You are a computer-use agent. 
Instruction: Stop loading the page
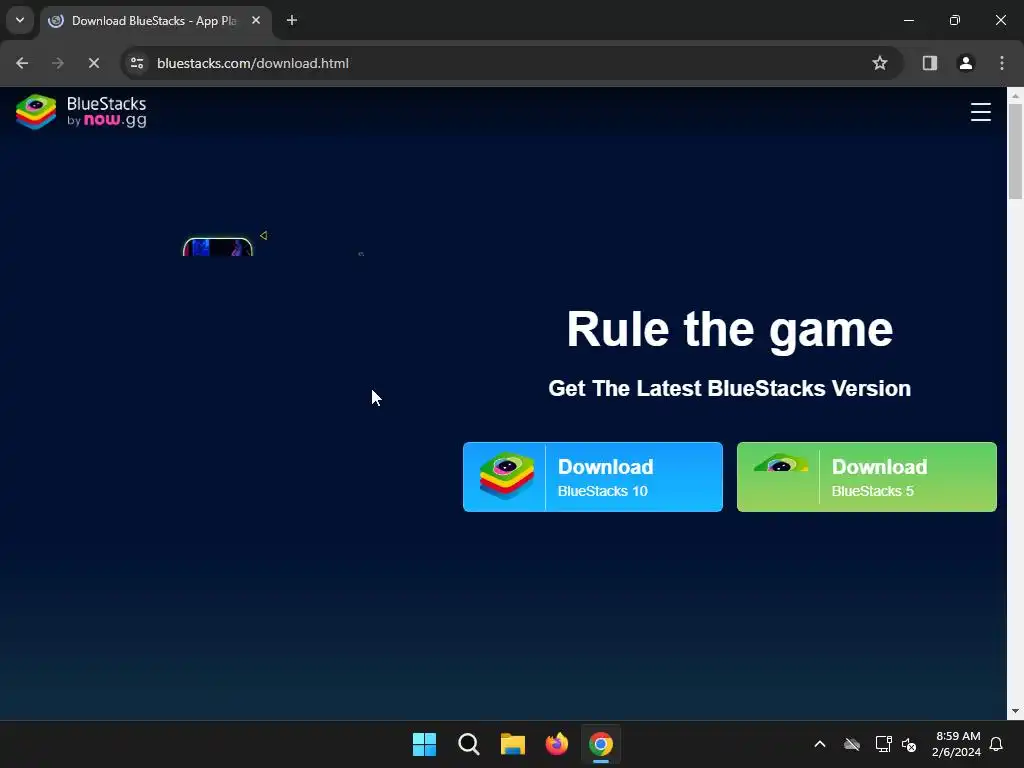[93, 63]
